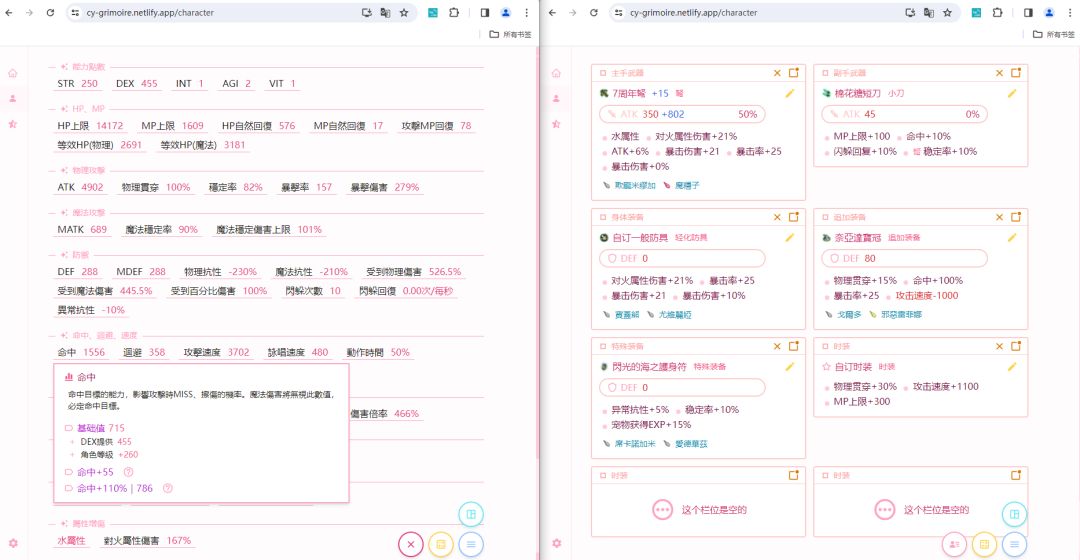This screenshot has width=1080, height=560.
Task: Collapse 基础值 715 row in 命中 popup
Action: click(x=95, y=428)
